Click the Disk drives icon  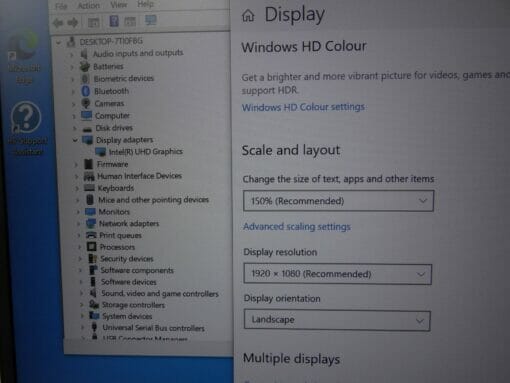87,129
